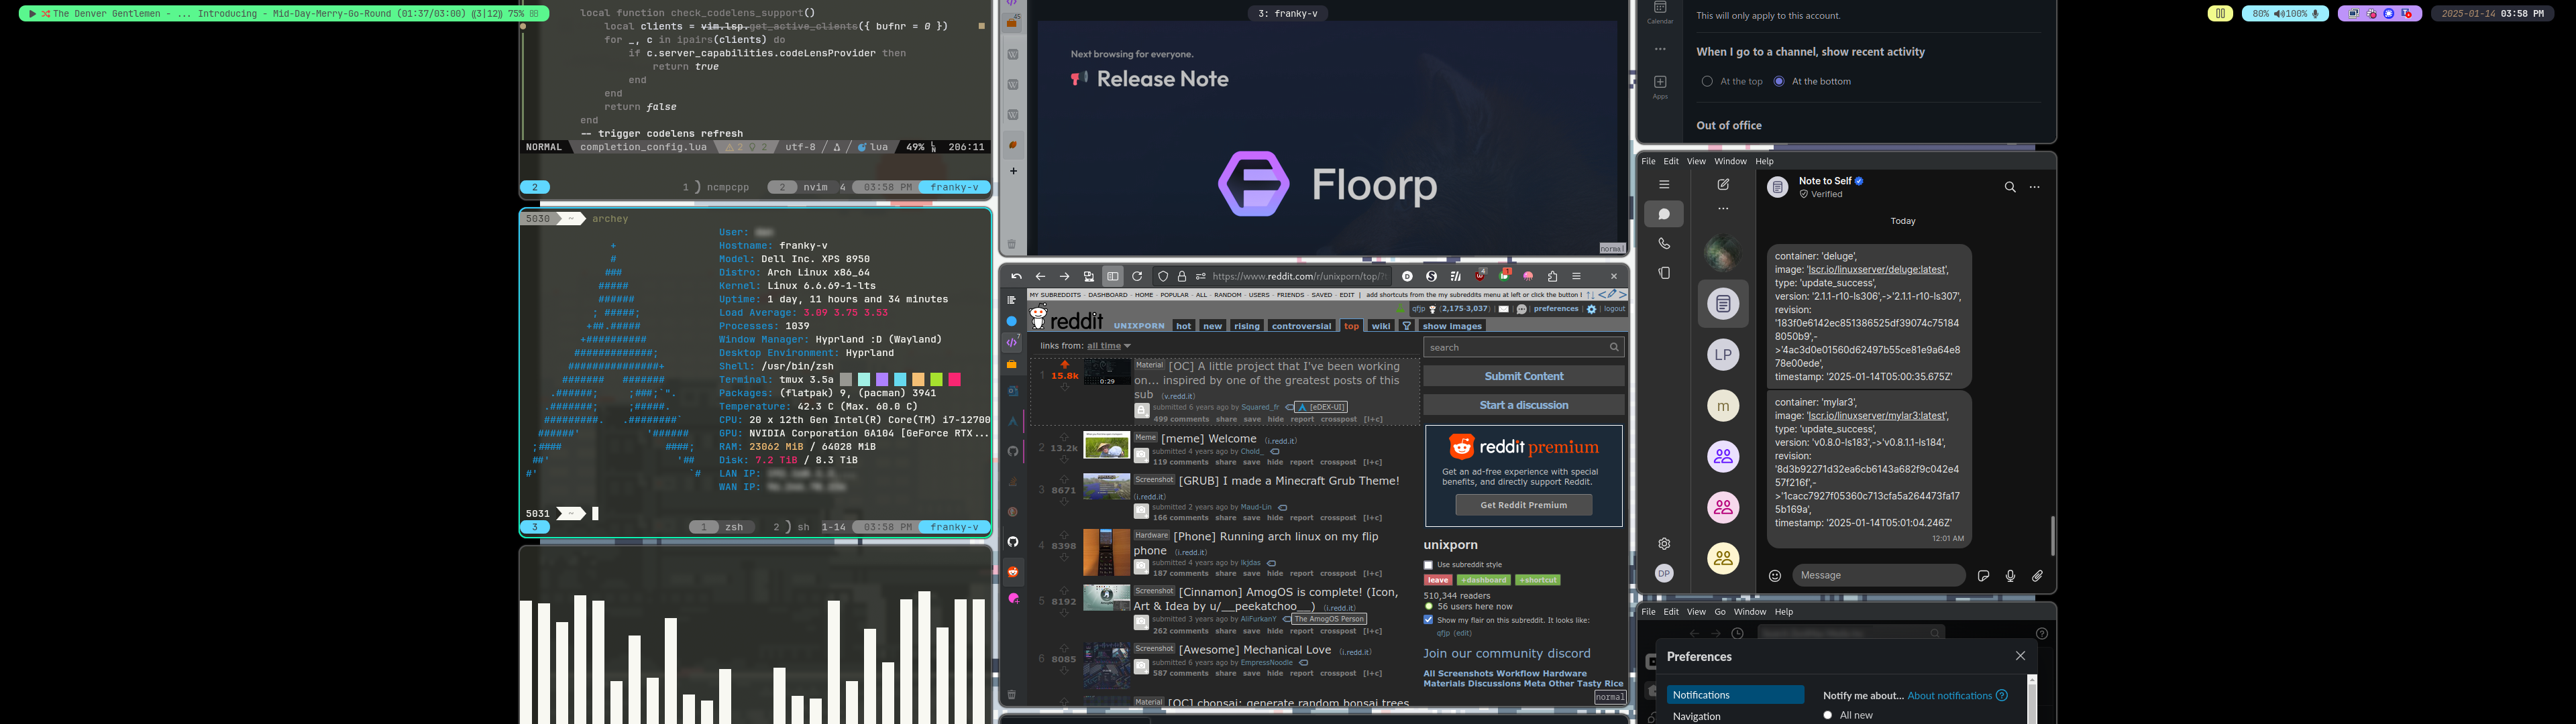The image size is (2576, 724).
Task: Select 'At the top' radio option
Action: 1707,82
